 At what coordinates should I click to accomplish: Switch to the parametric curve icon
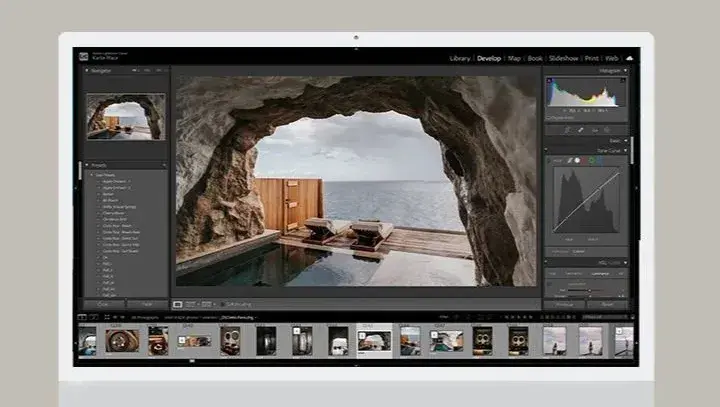point(570,160)
